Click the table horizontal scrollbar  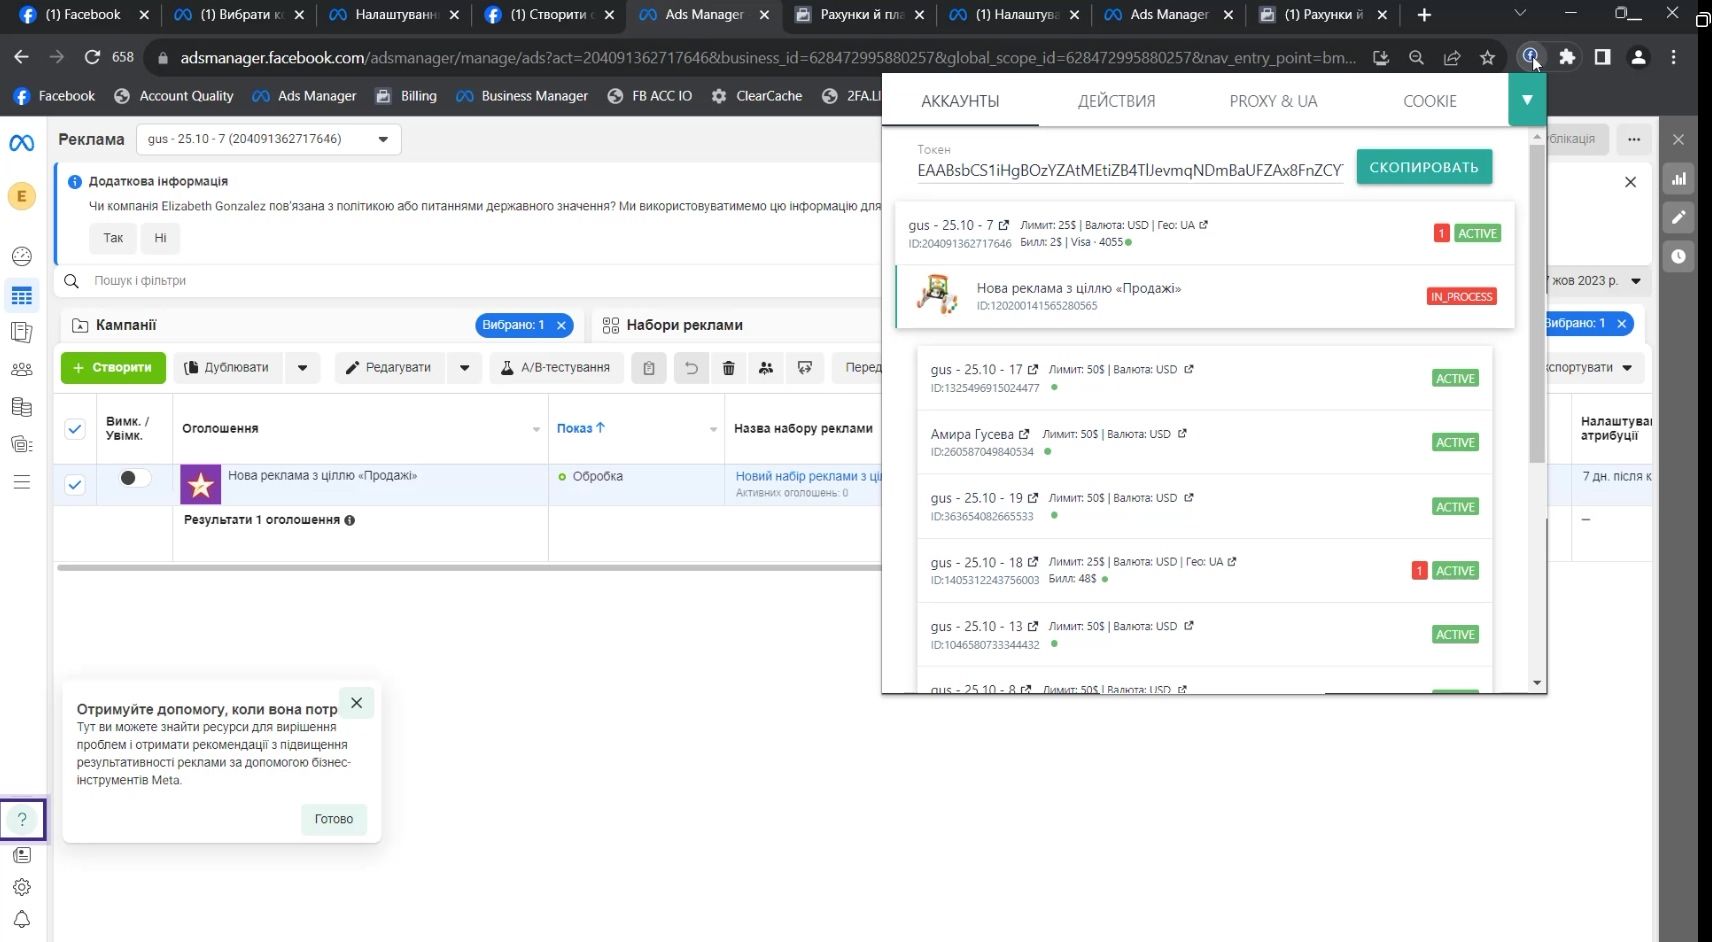coord(469,568)
